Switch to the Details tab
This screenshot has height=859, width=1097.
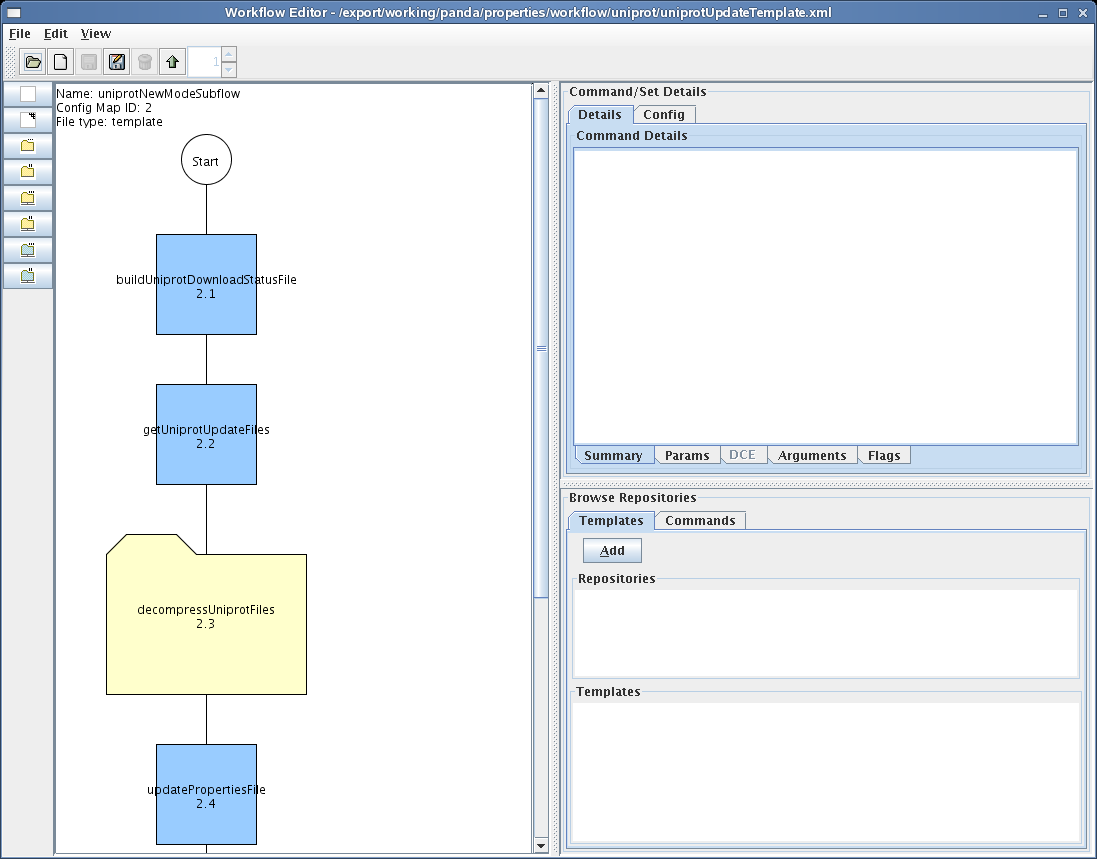600,115
